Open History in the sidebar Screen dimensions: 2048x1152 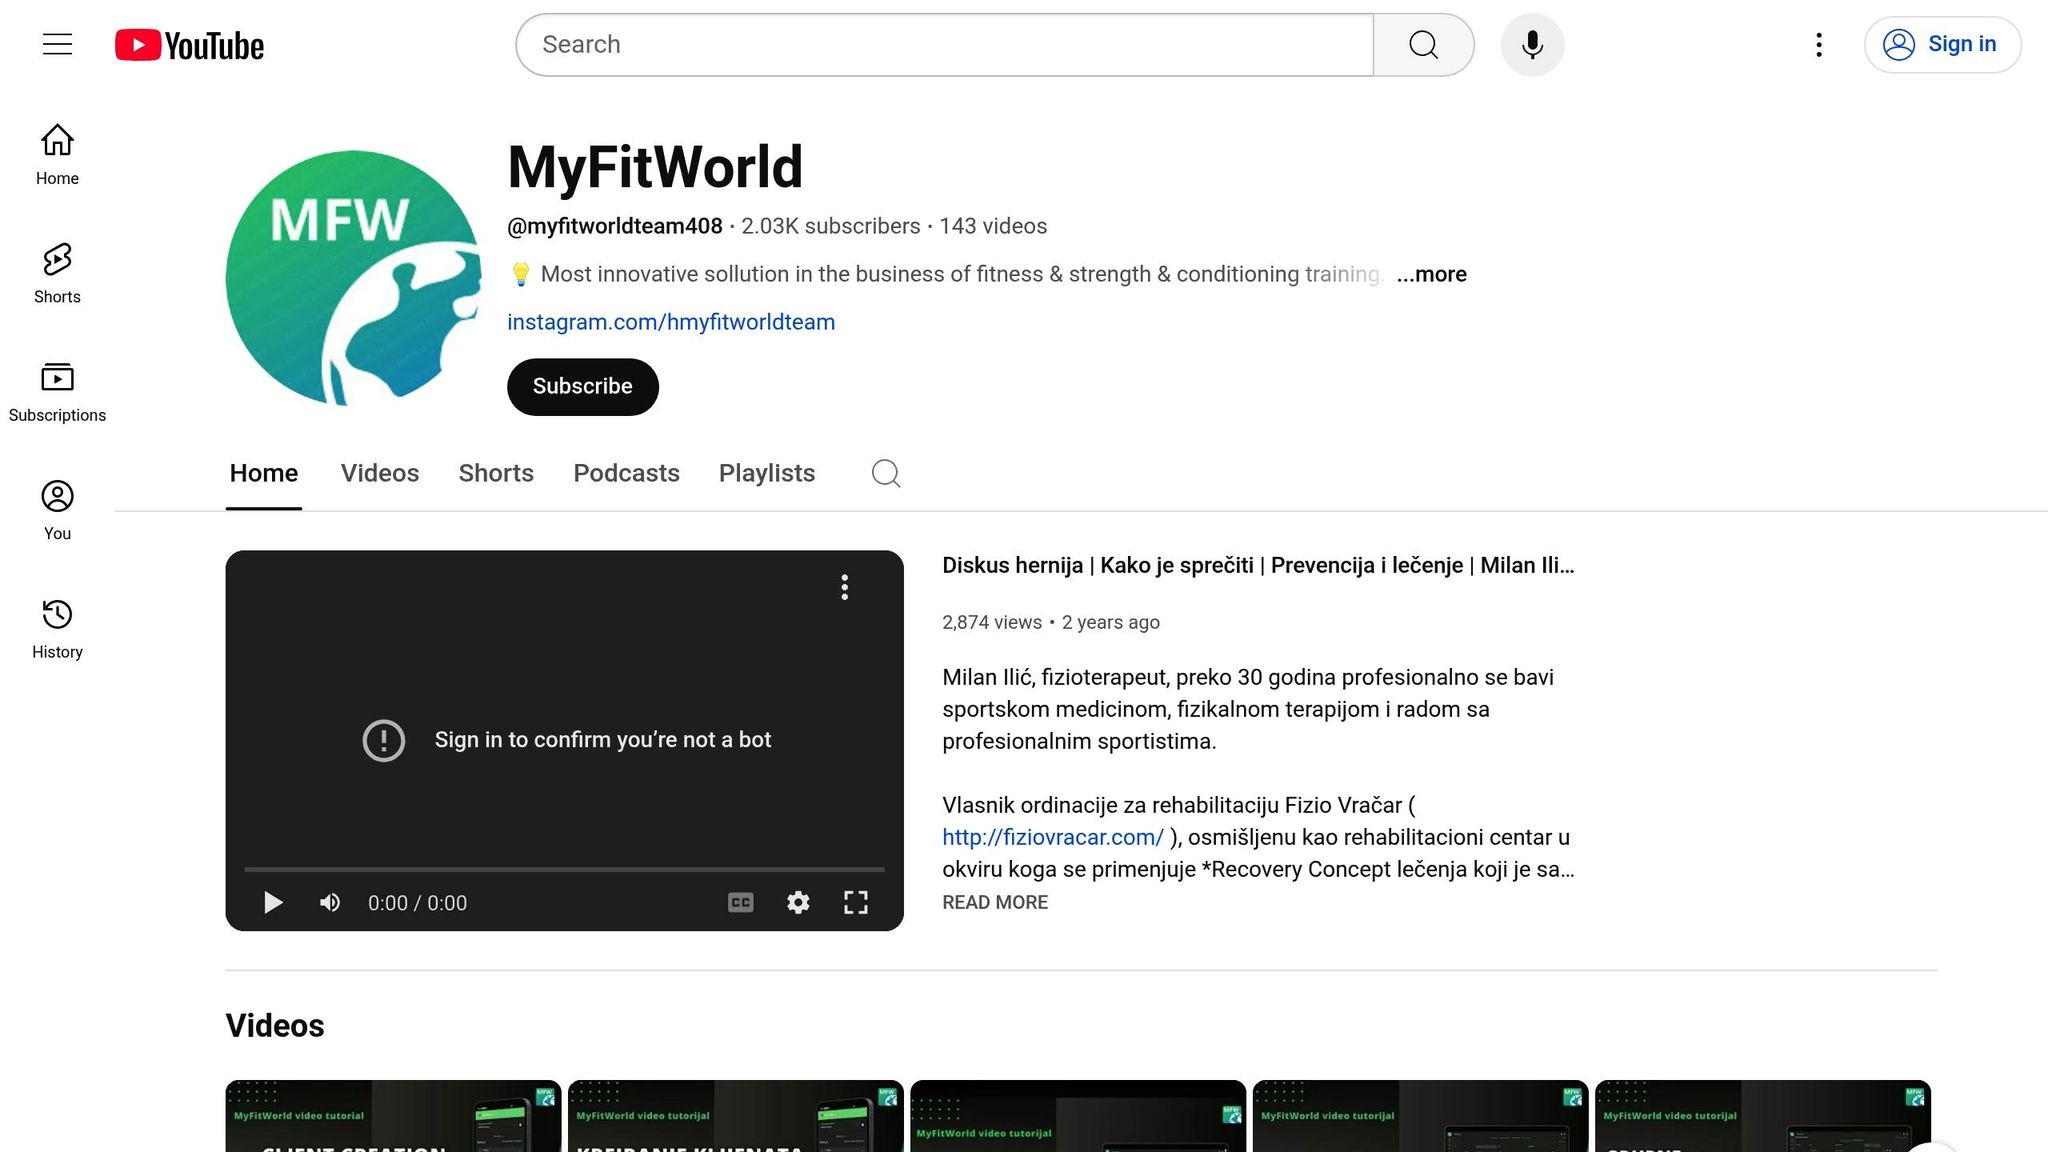coord(57,629)
